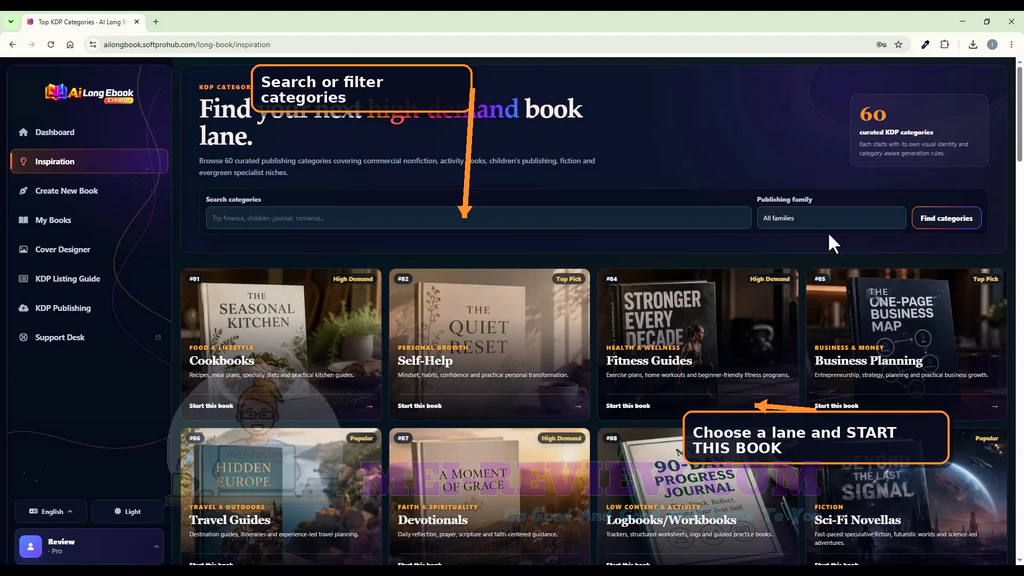Click the browser home icon

tap(70, 44)
